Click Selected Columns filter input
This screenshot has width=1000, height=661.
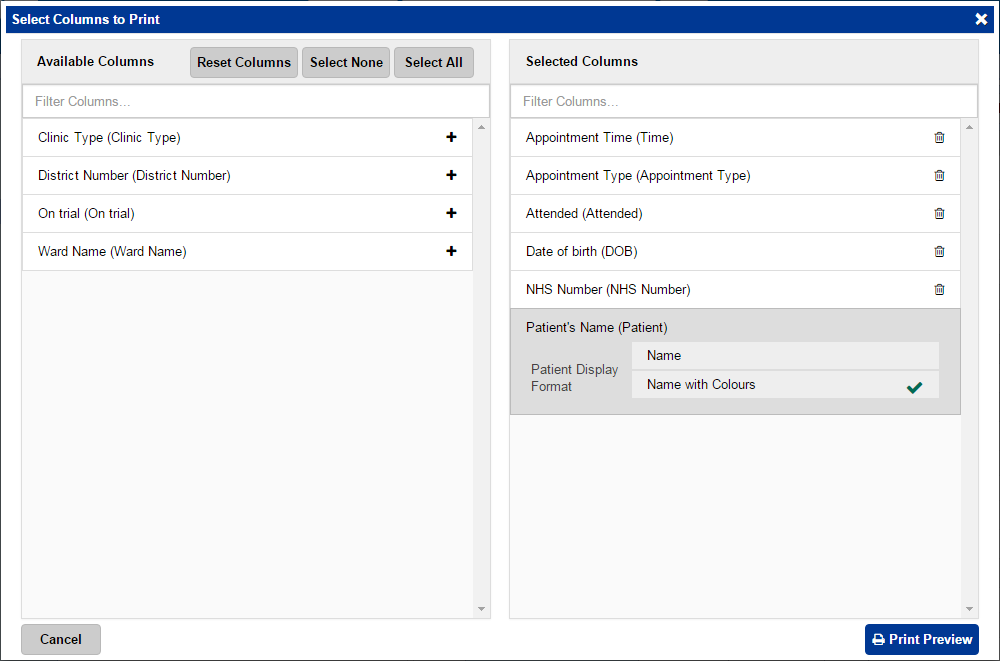743,102
